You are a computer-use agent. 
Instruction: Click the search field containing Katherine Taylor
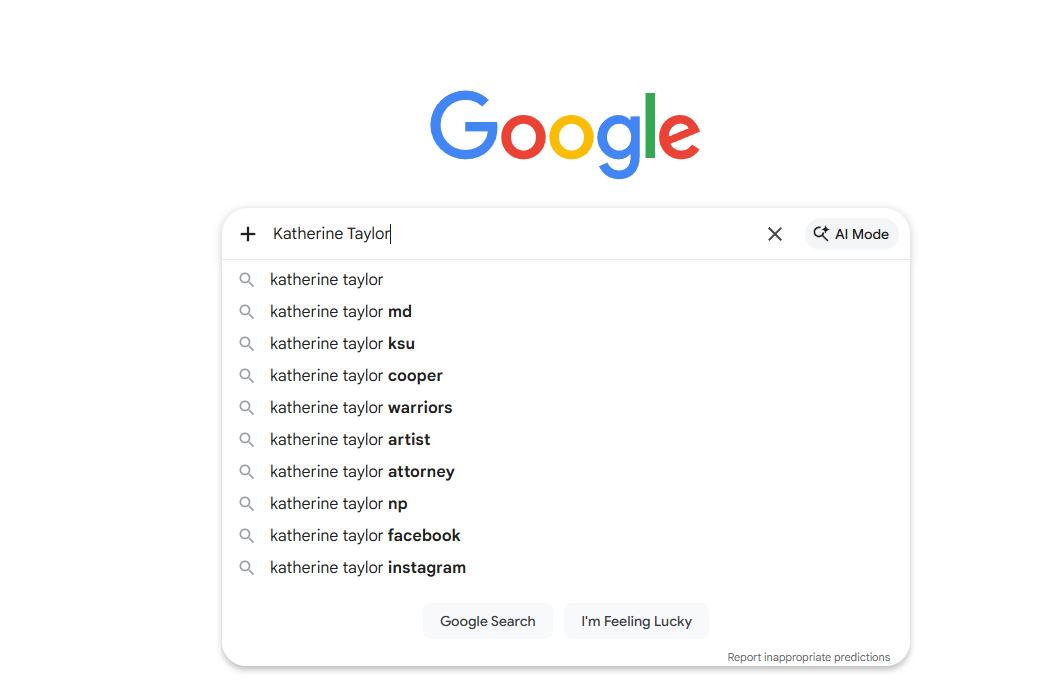tap(500, 234)
